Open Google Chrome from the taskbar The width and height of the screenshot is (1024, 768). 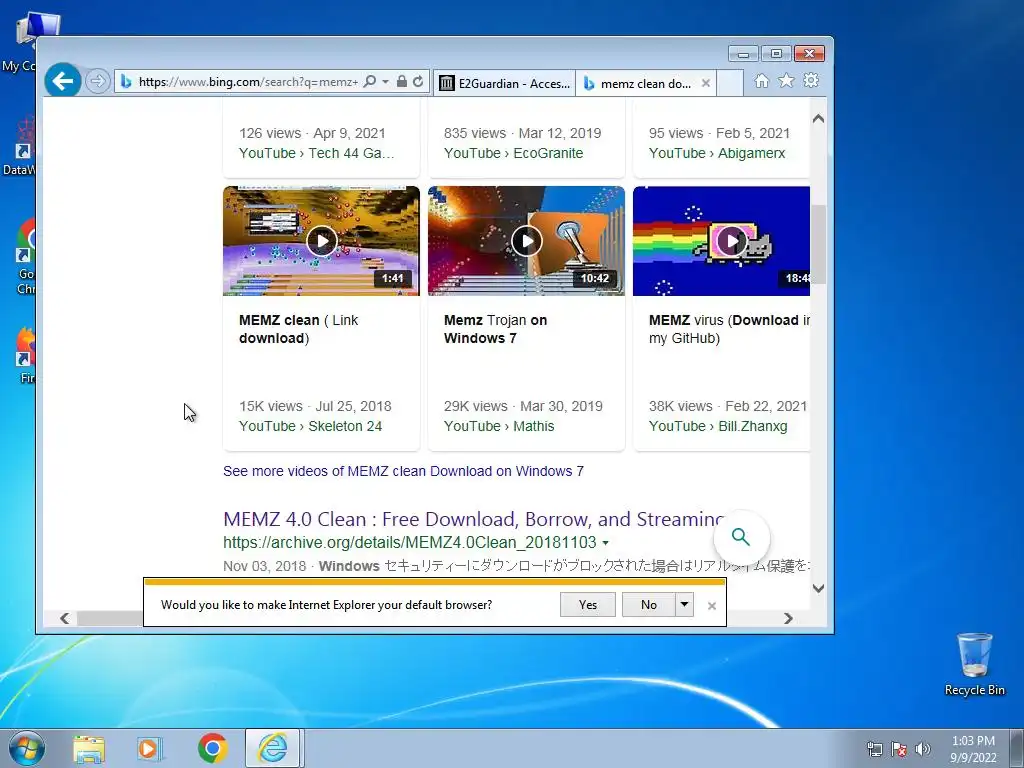click(x=213, y=748)
